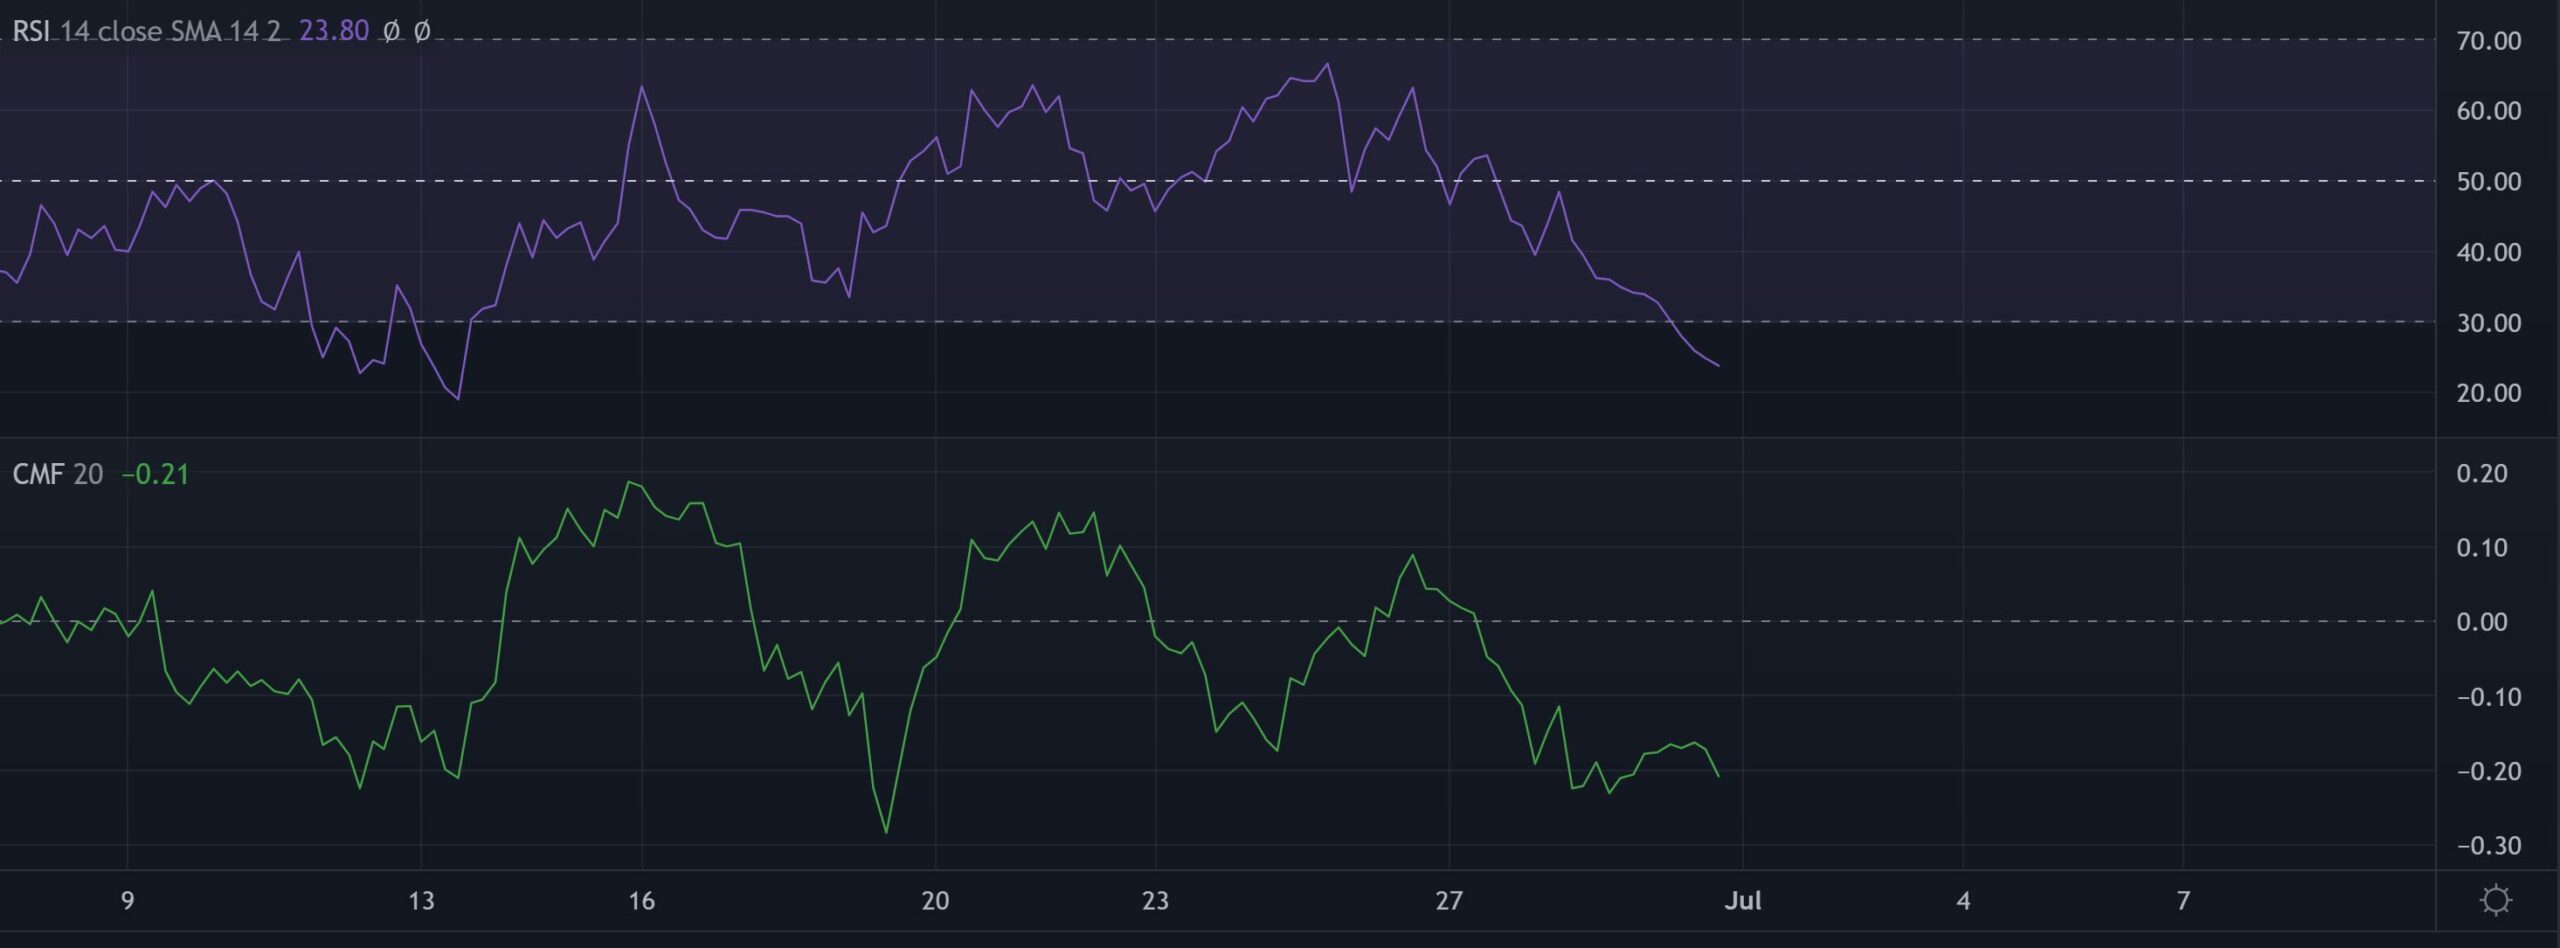This screenshot has height=948, width=2560.
Task: Click the 30.00 label on RSI scale
Action: (x=2488, y=323)
